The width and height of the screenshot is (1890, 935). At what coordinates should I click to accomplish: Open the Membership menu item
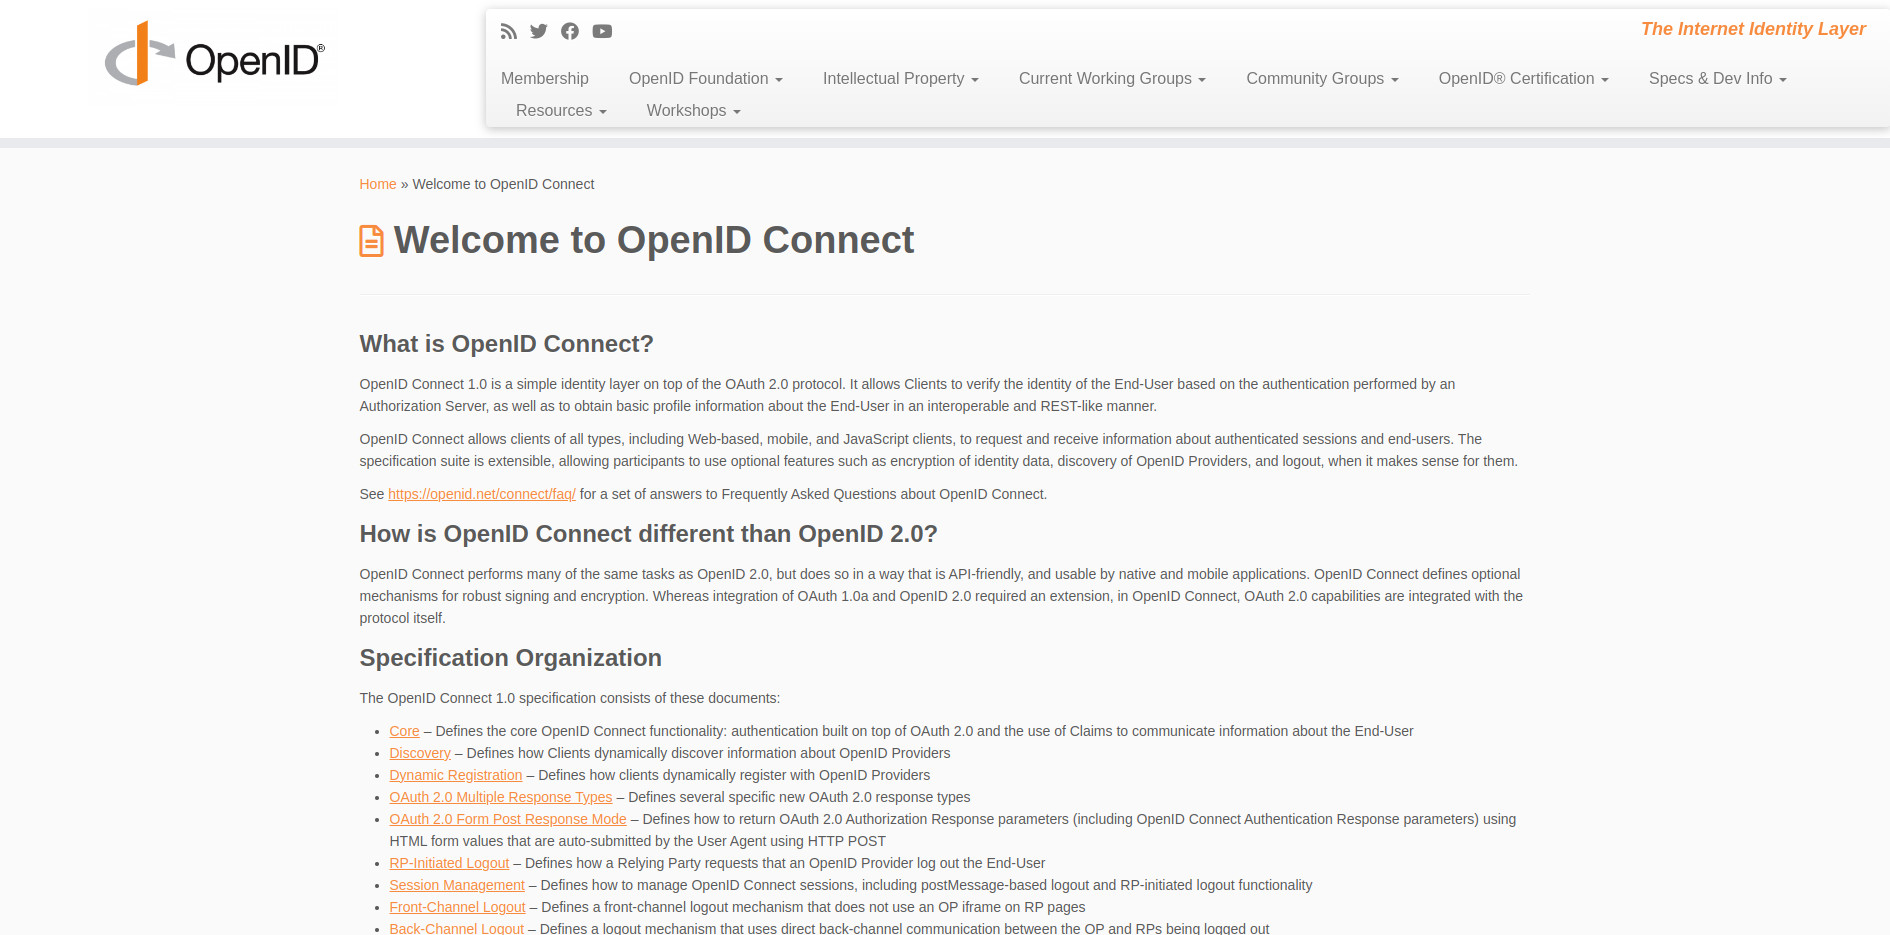(545, 78)
